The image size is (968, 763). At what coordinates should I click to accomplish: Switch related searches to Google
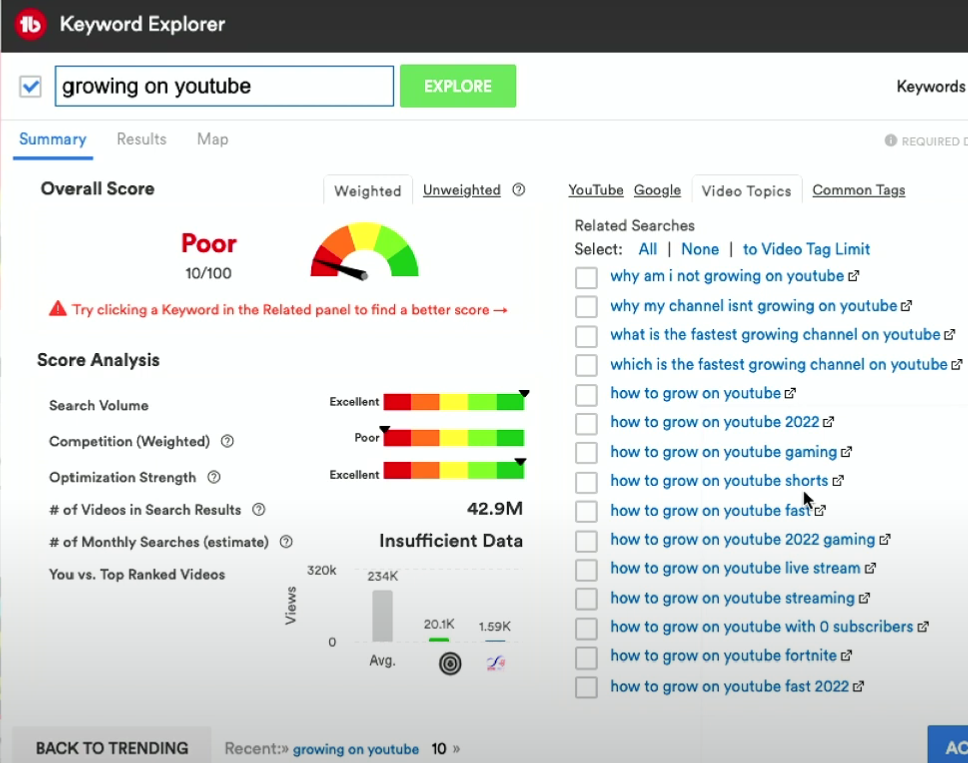coord(657,190)
